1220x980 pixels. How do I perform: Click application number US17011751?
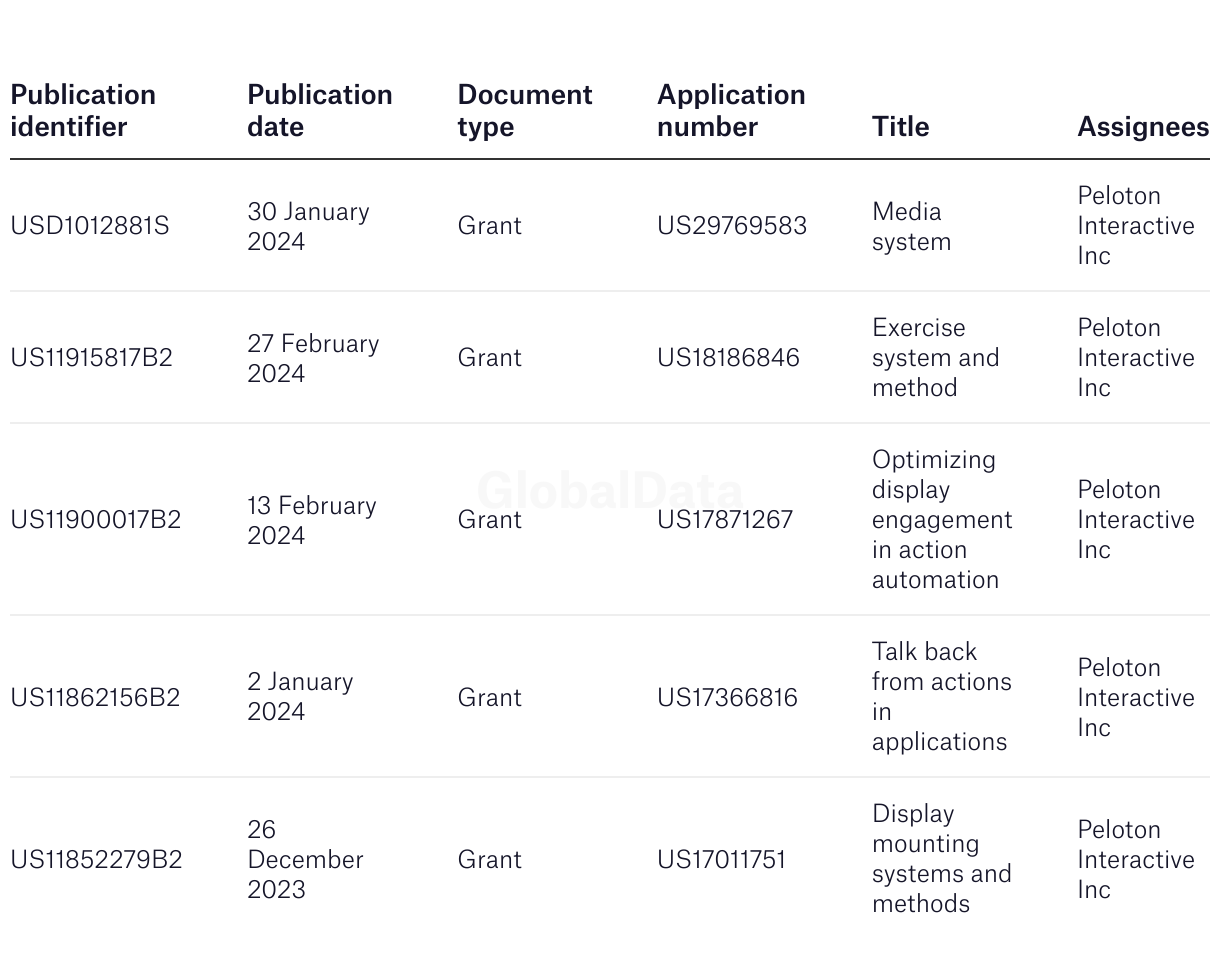pyautogui.click(x=721, y=860)
